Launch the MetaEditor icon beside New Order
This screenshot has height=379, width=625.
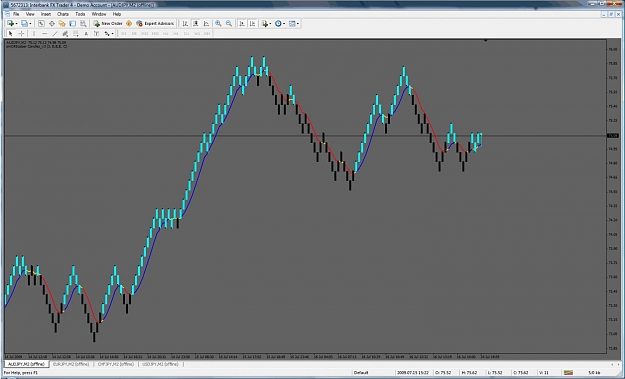(129, 24)
